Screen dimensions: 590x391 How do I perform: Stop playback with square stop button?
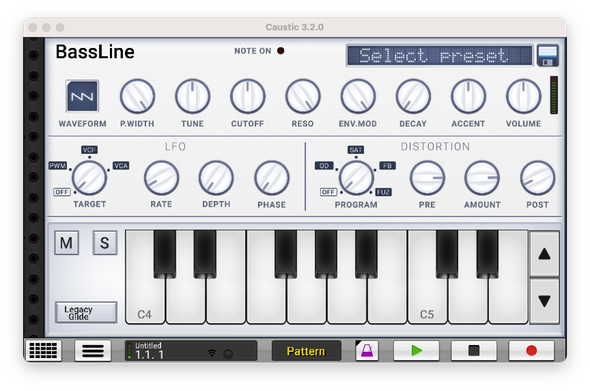coord(474,350)
